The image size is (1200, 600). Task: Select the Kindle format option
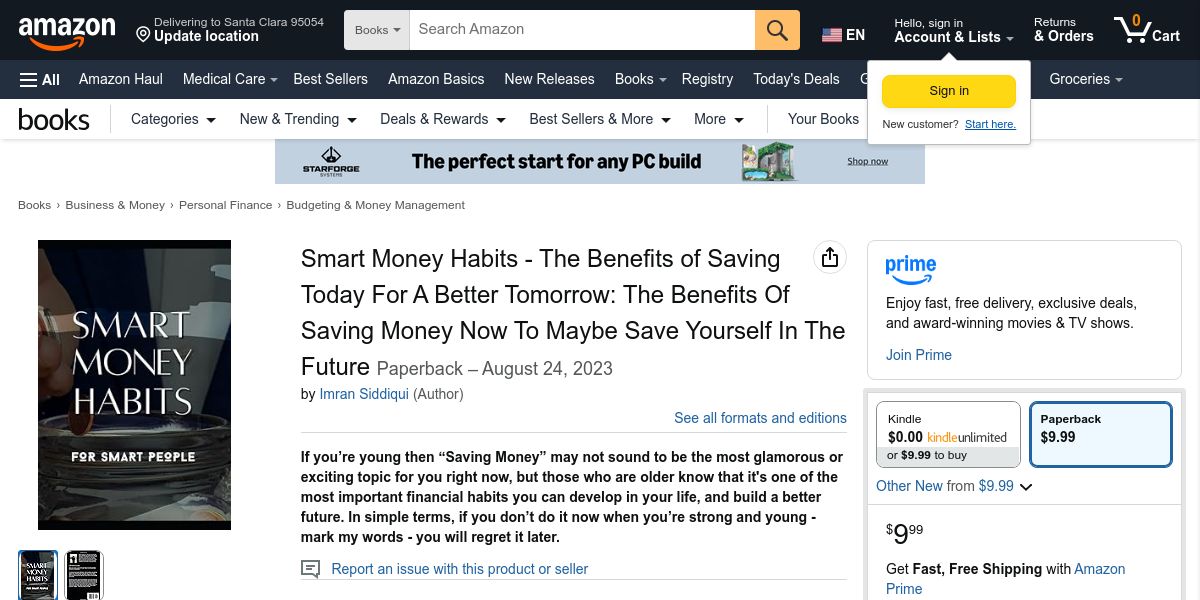pos(947,435)
